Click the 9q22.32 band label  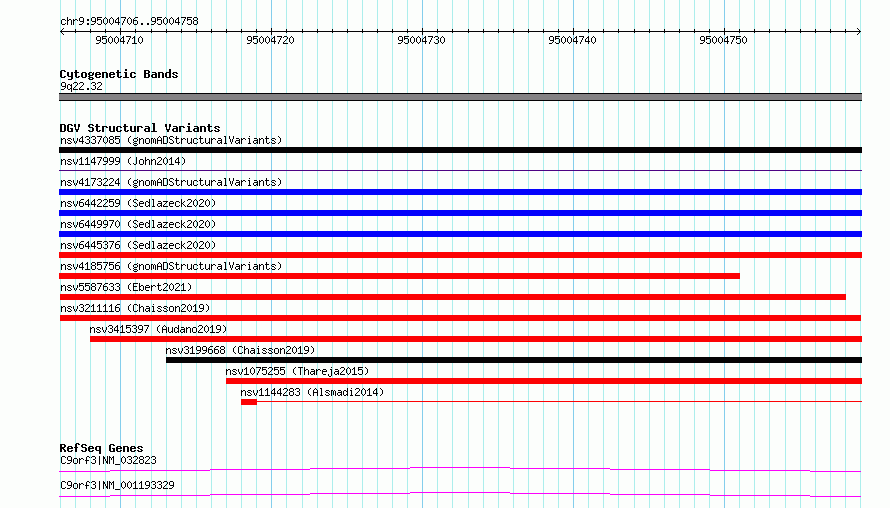(x=81, y=86)
